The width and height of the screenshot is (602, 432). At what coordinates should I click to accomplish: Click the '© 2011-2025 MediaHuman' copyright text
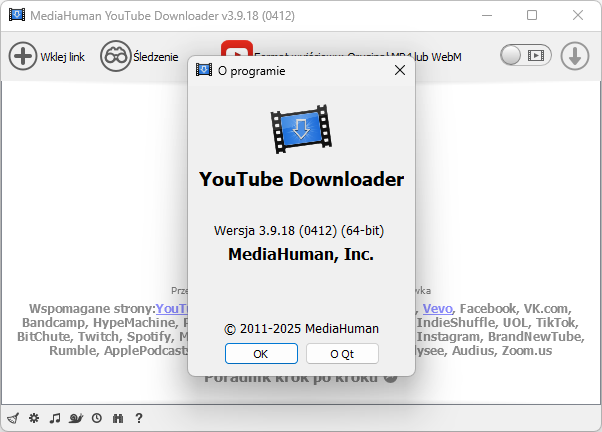pyautogui.click(x=301, y=329)
